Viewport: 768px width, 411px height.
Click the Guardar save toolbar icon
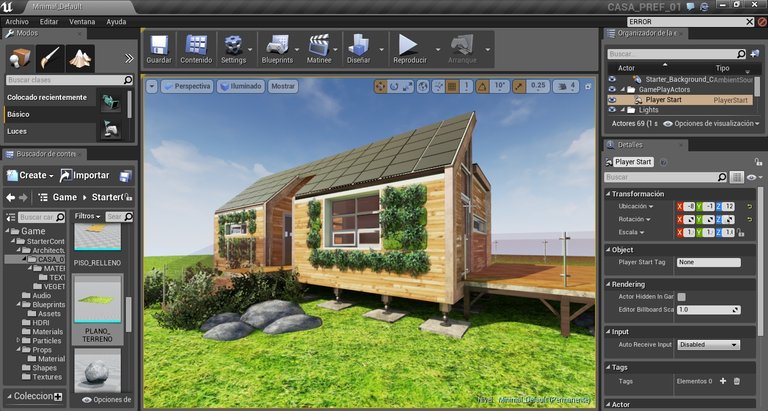[159, 49]
